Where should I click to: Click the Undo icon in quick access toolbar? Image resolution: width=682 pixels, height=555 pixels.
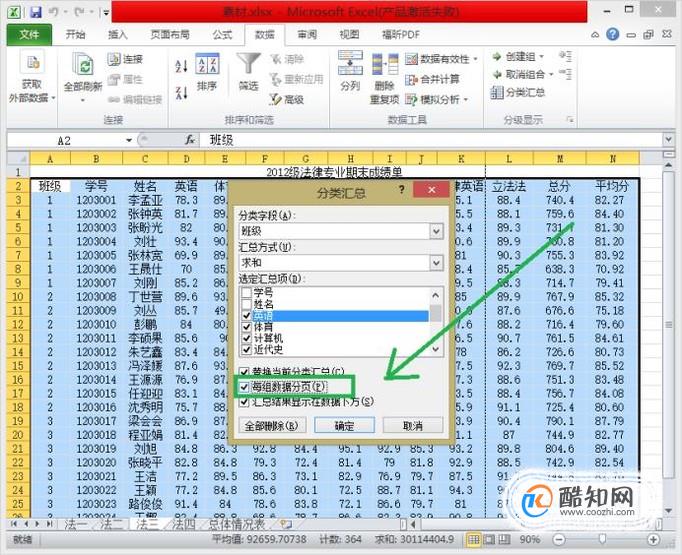(53, 12)
